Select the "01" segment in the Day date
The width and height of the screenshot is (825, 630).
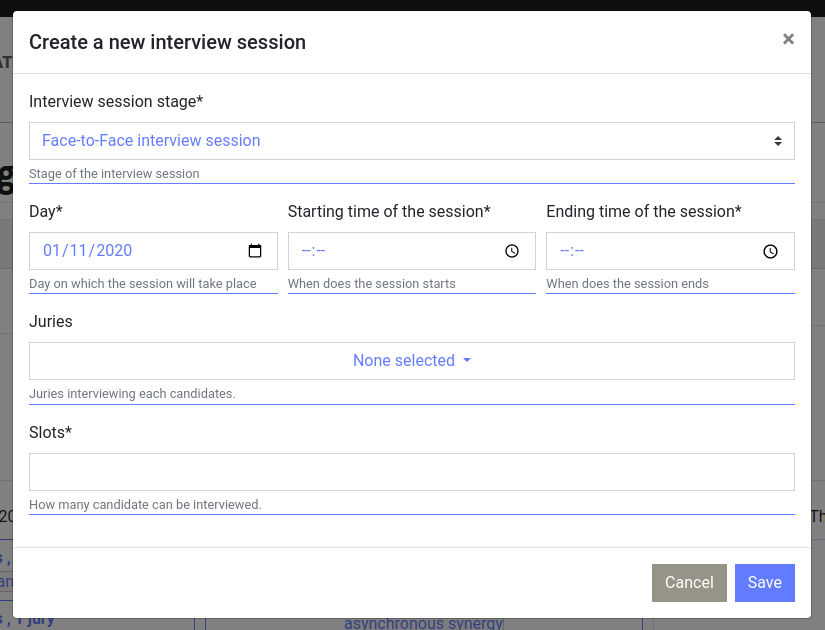[53, 251]
